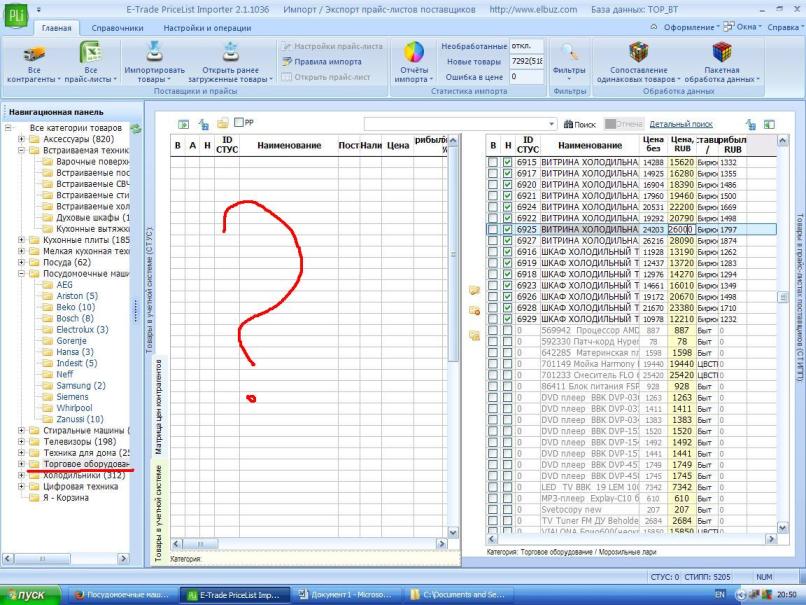
Task: Open Сопоставление одинаковых товаров cube icon
Action: pos(638,52)
